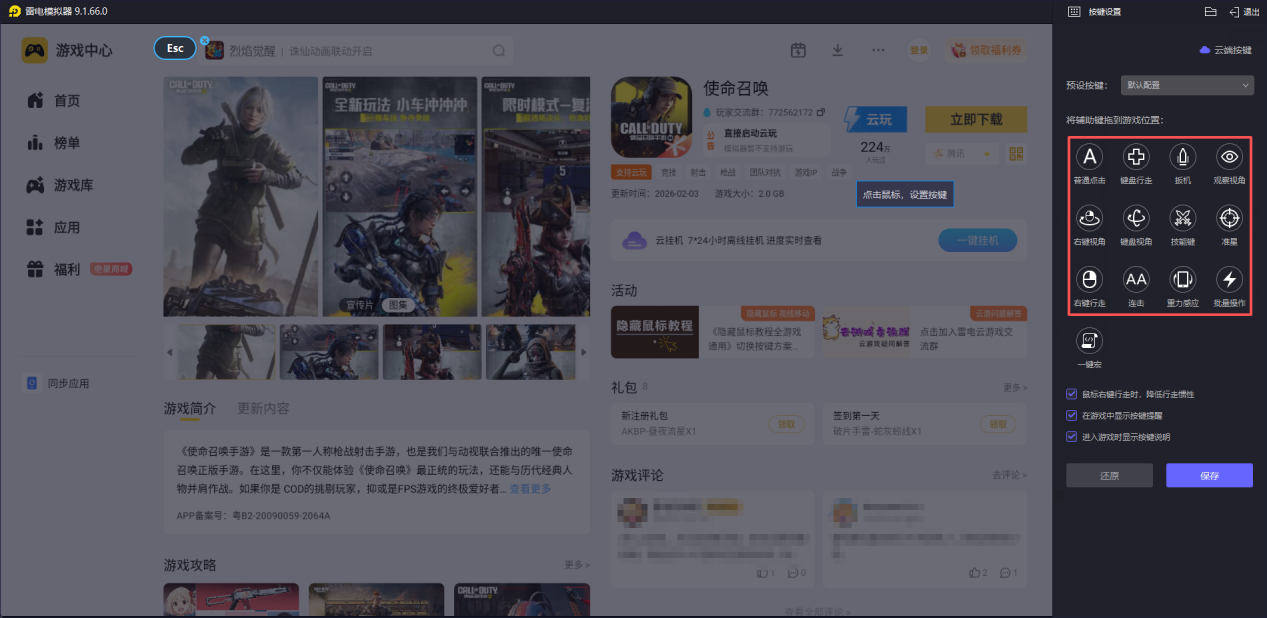Click 图集 label on main banner

tap(397, 304)
